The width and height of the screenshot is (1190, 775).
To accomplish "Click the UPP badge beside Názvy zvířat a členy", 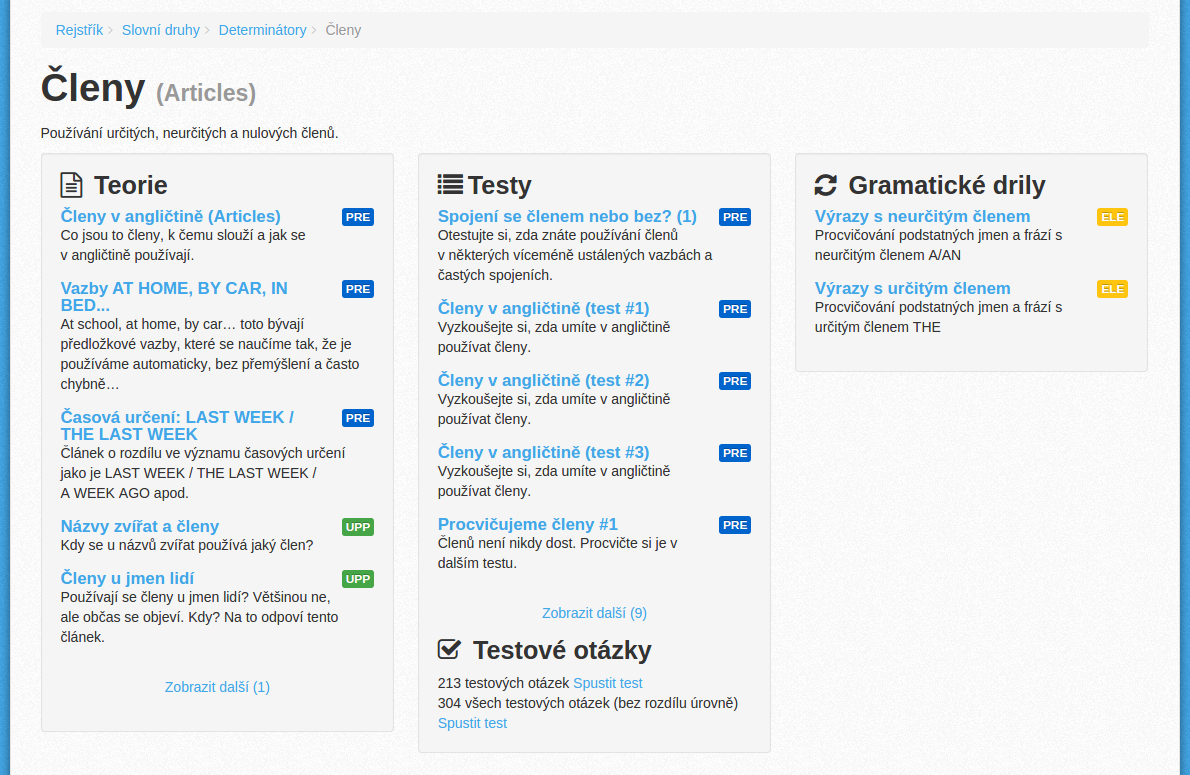I will coord(358,527).
